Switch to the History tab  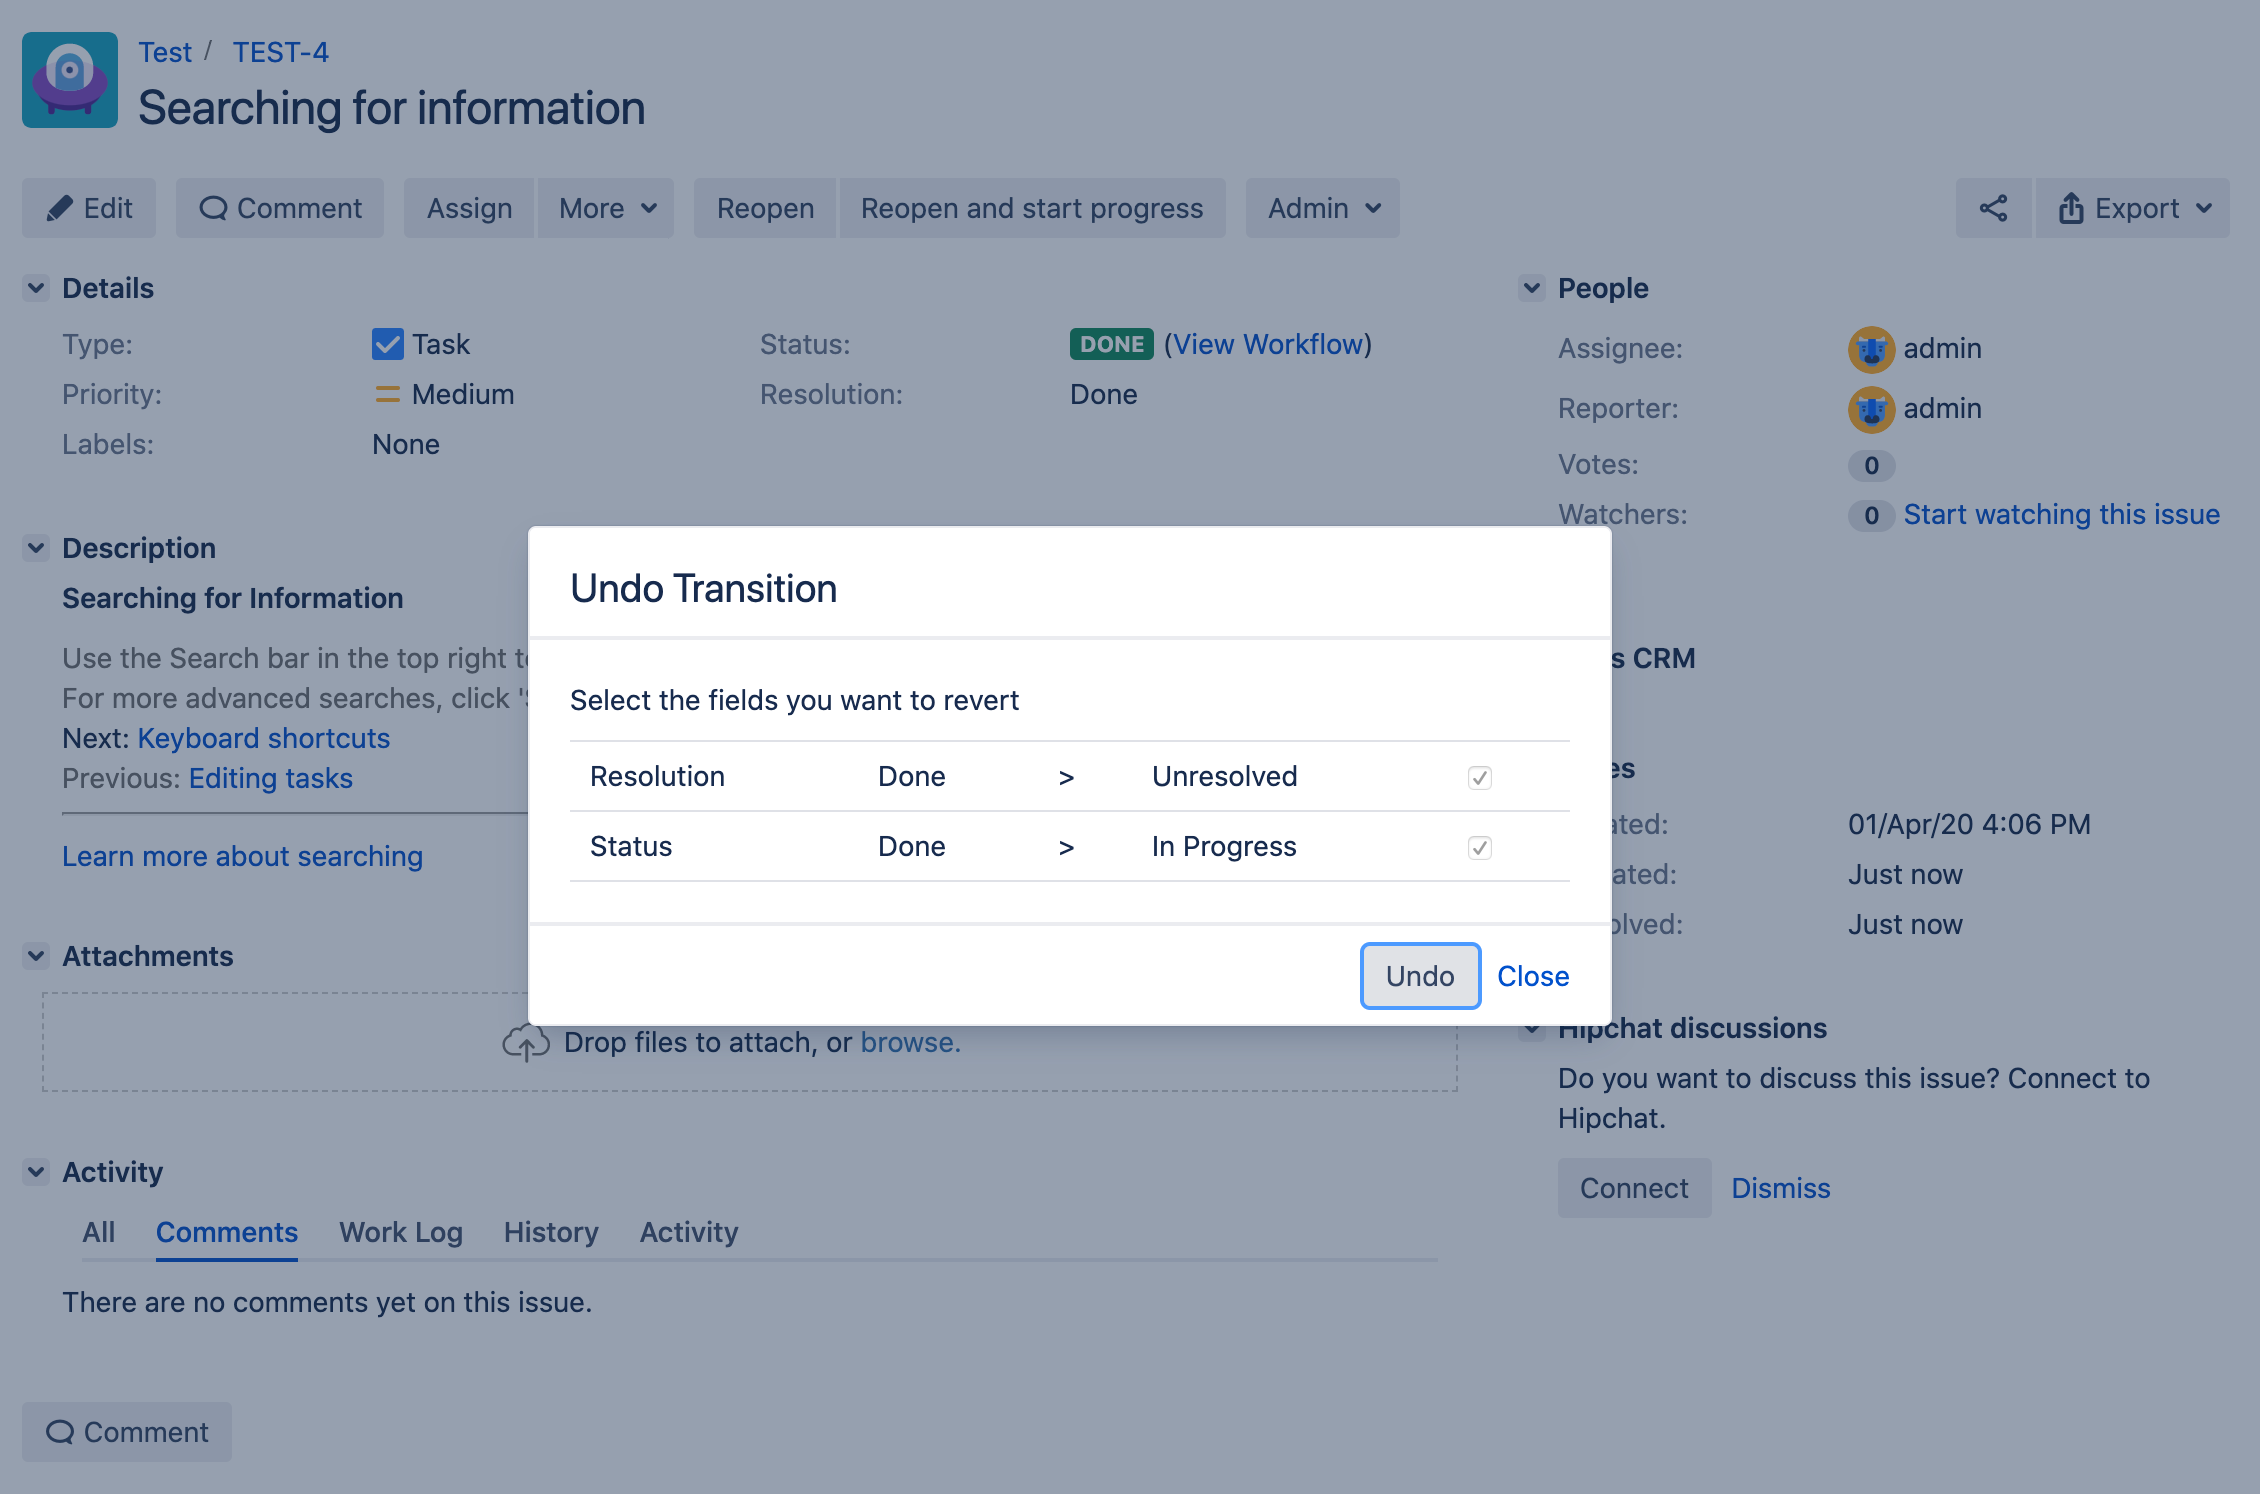551,1232
